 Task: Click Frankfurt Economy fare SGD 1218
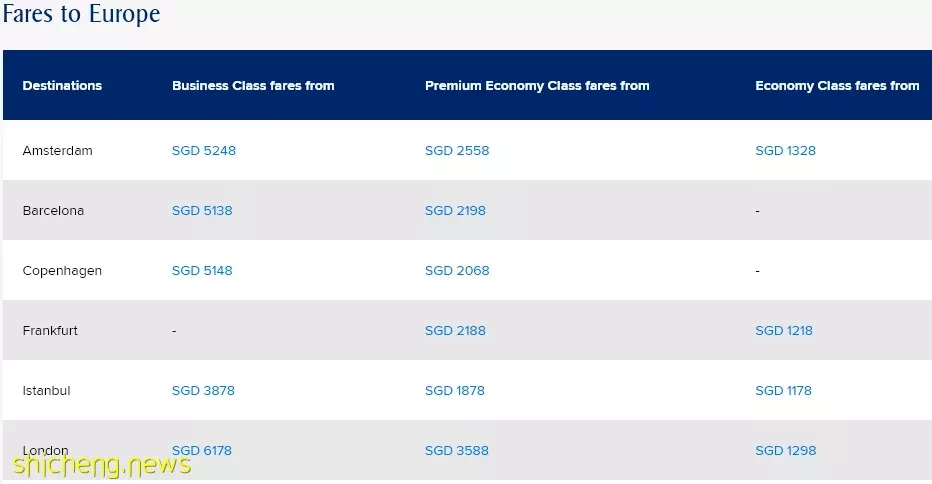point(783,331)
